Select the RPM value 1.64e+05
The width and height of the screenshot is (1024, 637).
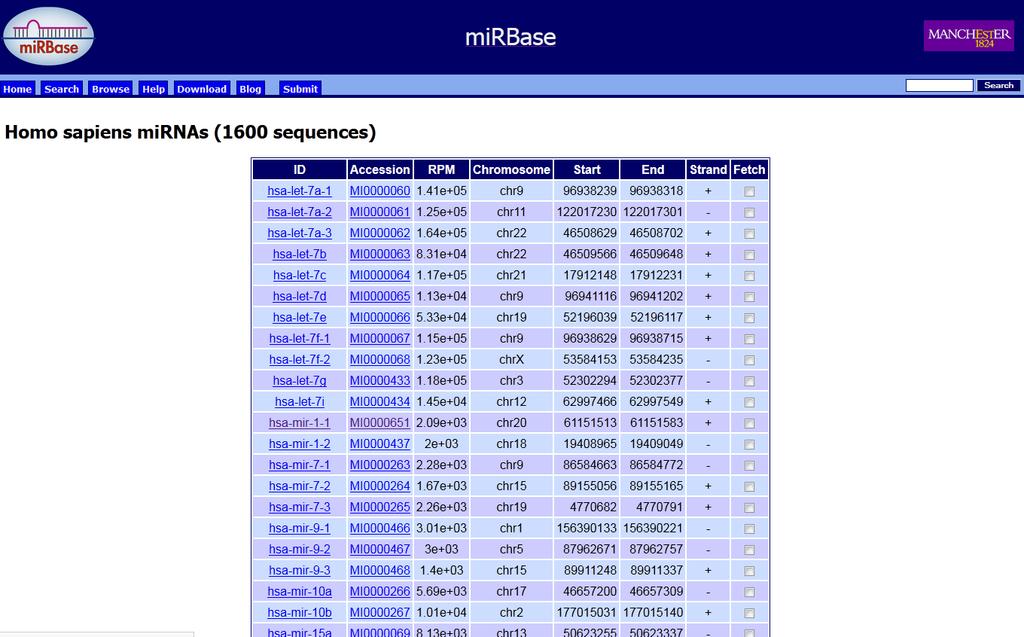pyautogui.click(x=441, y=233)
